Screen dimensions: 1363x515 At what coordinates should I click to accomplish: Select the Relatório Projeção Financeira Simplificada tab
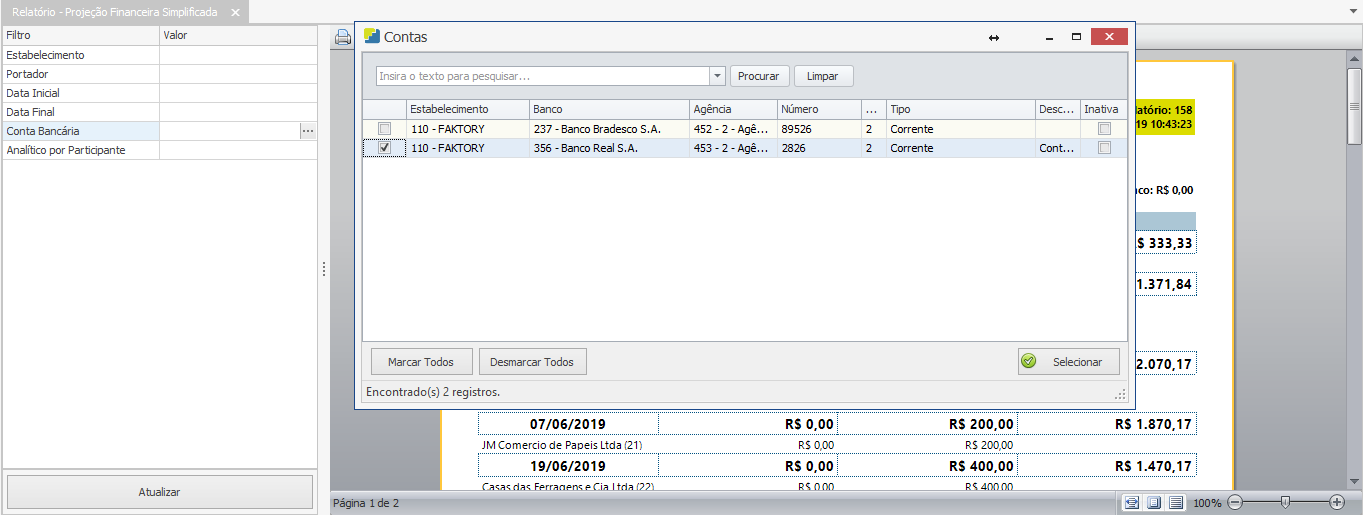click(114, 12)
